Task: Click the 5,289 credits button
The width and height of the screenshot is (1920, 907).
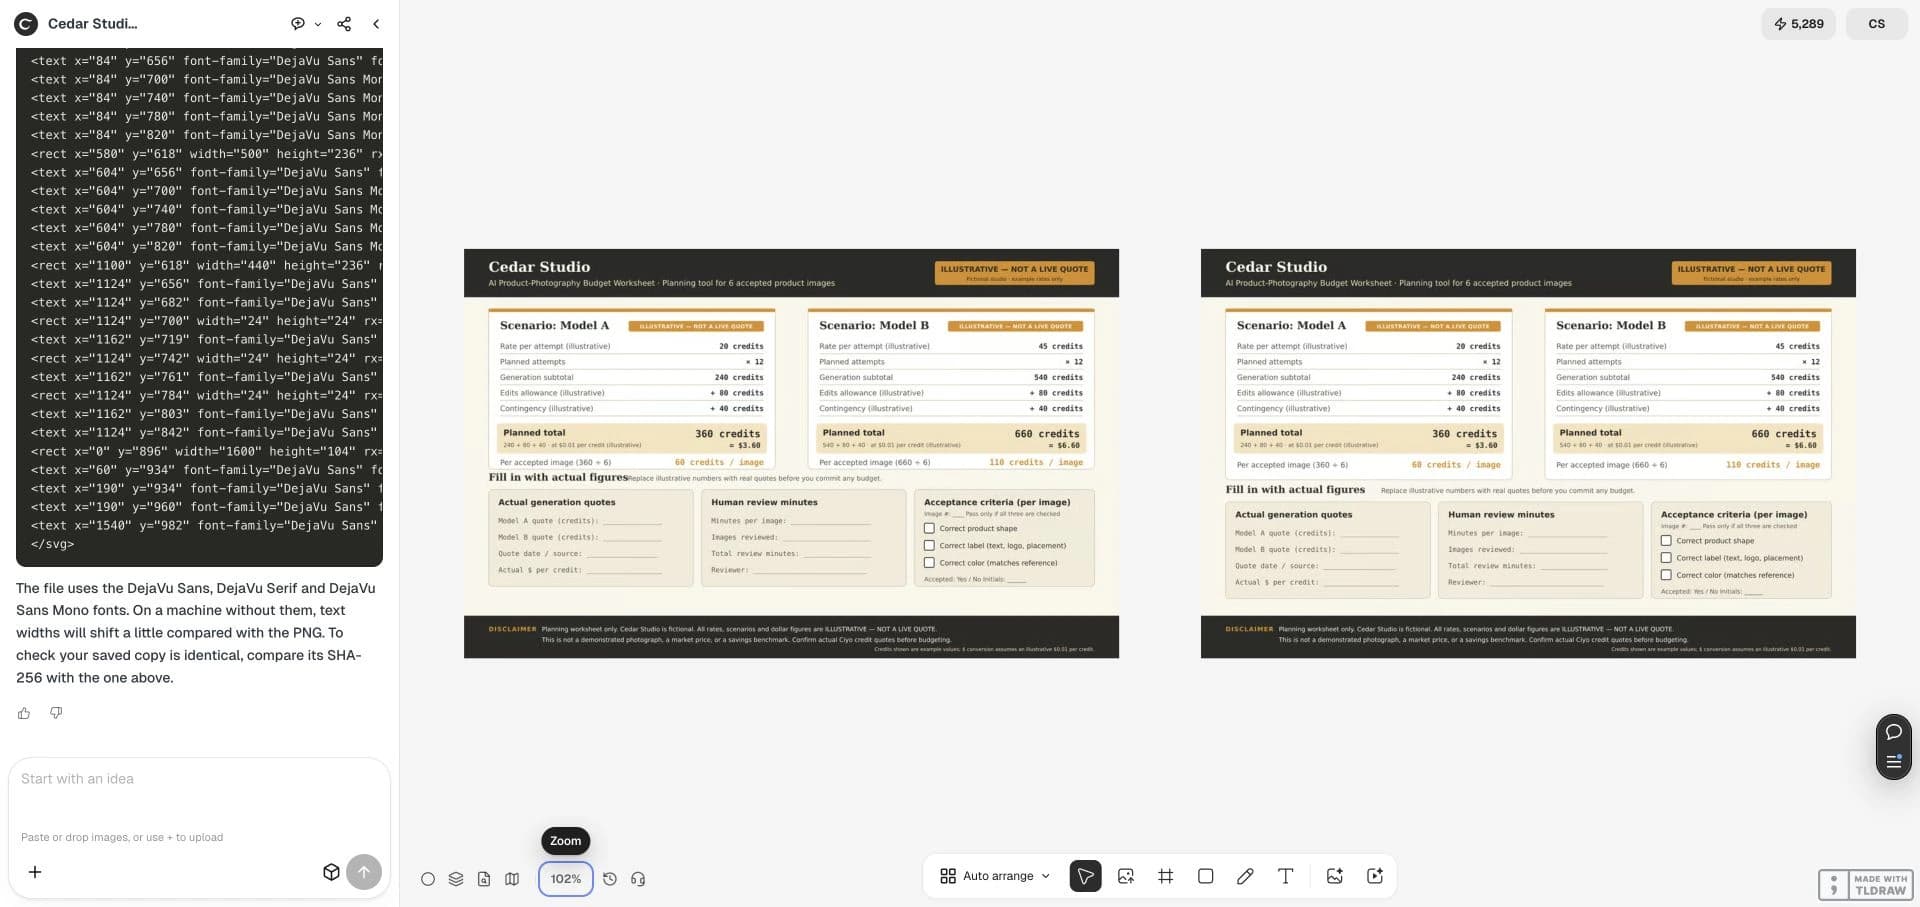Action: point(1798,24)
